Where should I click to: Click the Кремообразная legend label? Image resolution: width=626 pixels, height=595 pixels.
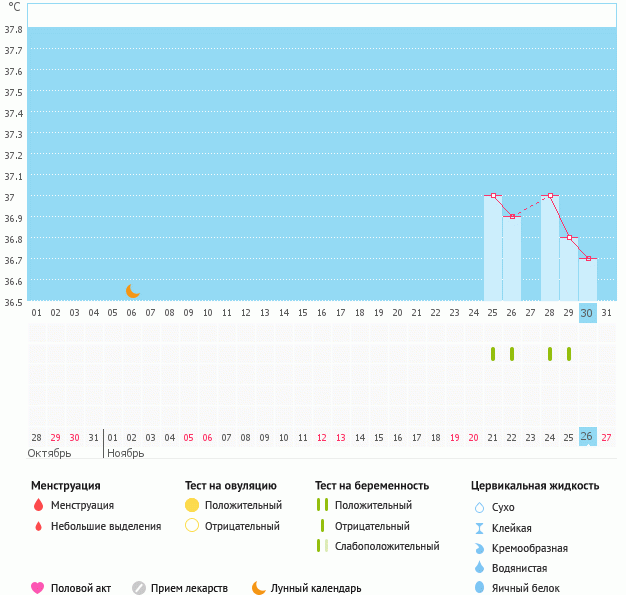[531, 548]
